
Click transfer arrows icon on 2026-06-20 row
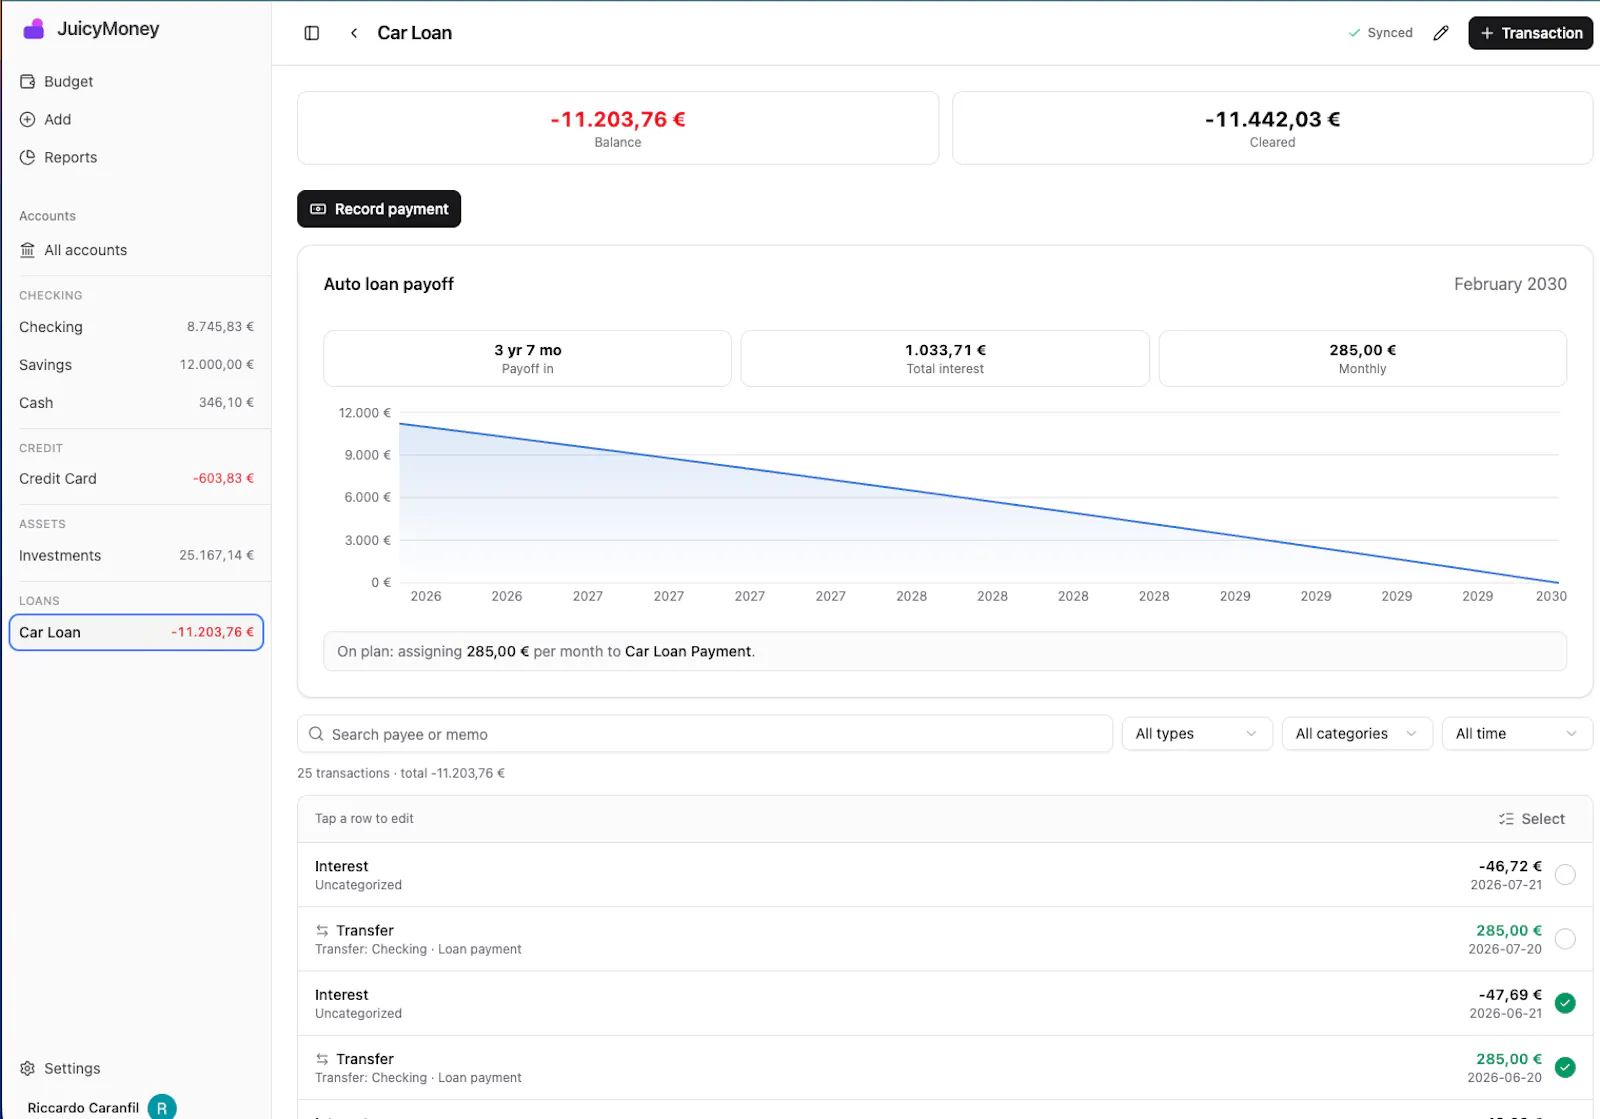point(322,1059)
